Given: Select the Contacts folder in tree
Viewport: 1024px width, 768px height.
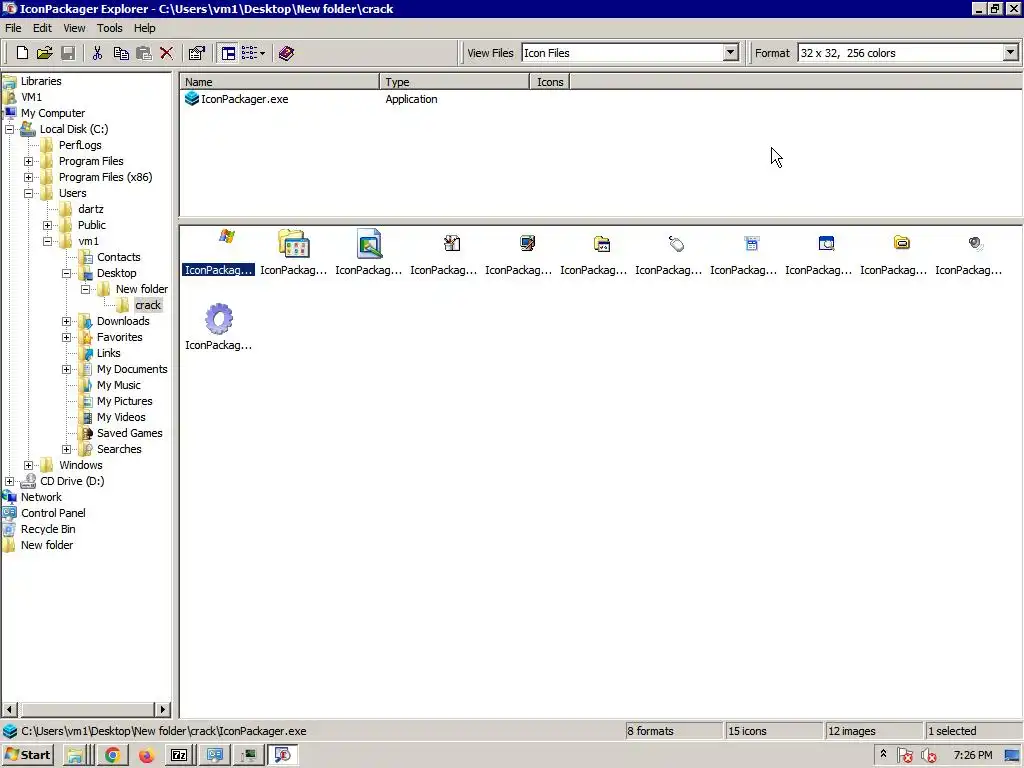Looking at the screenshot, I should [x=118, y=257].
